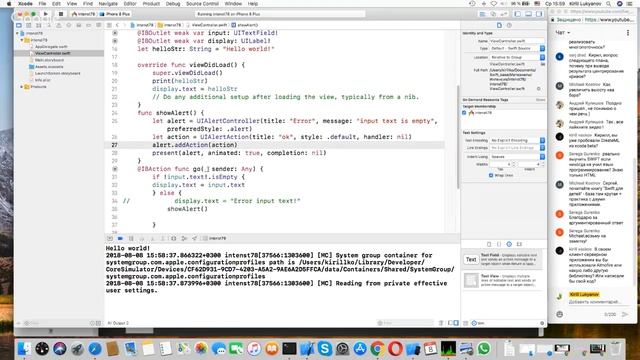Viewport: 640px width, 360px height.
Task: Open the Edit menu
Action: coord(56,4)
